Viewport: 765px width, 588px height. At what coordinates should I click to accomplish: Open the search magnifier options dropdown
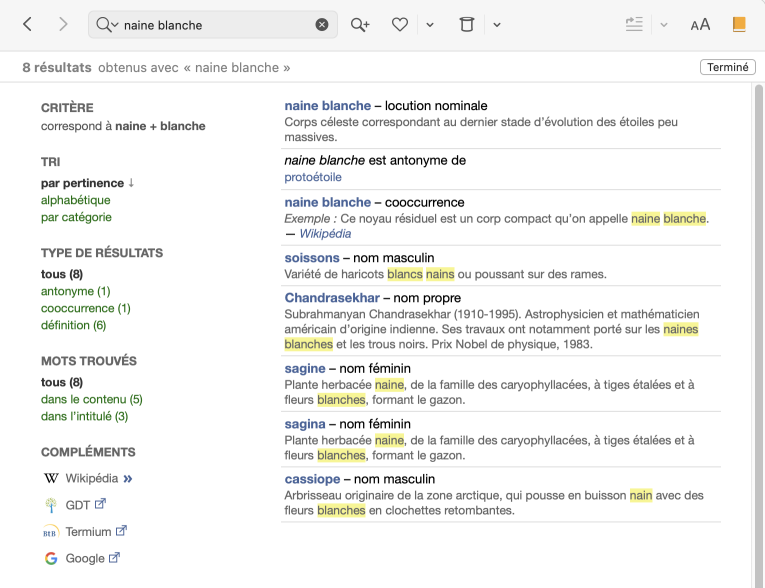click(106, 25)
